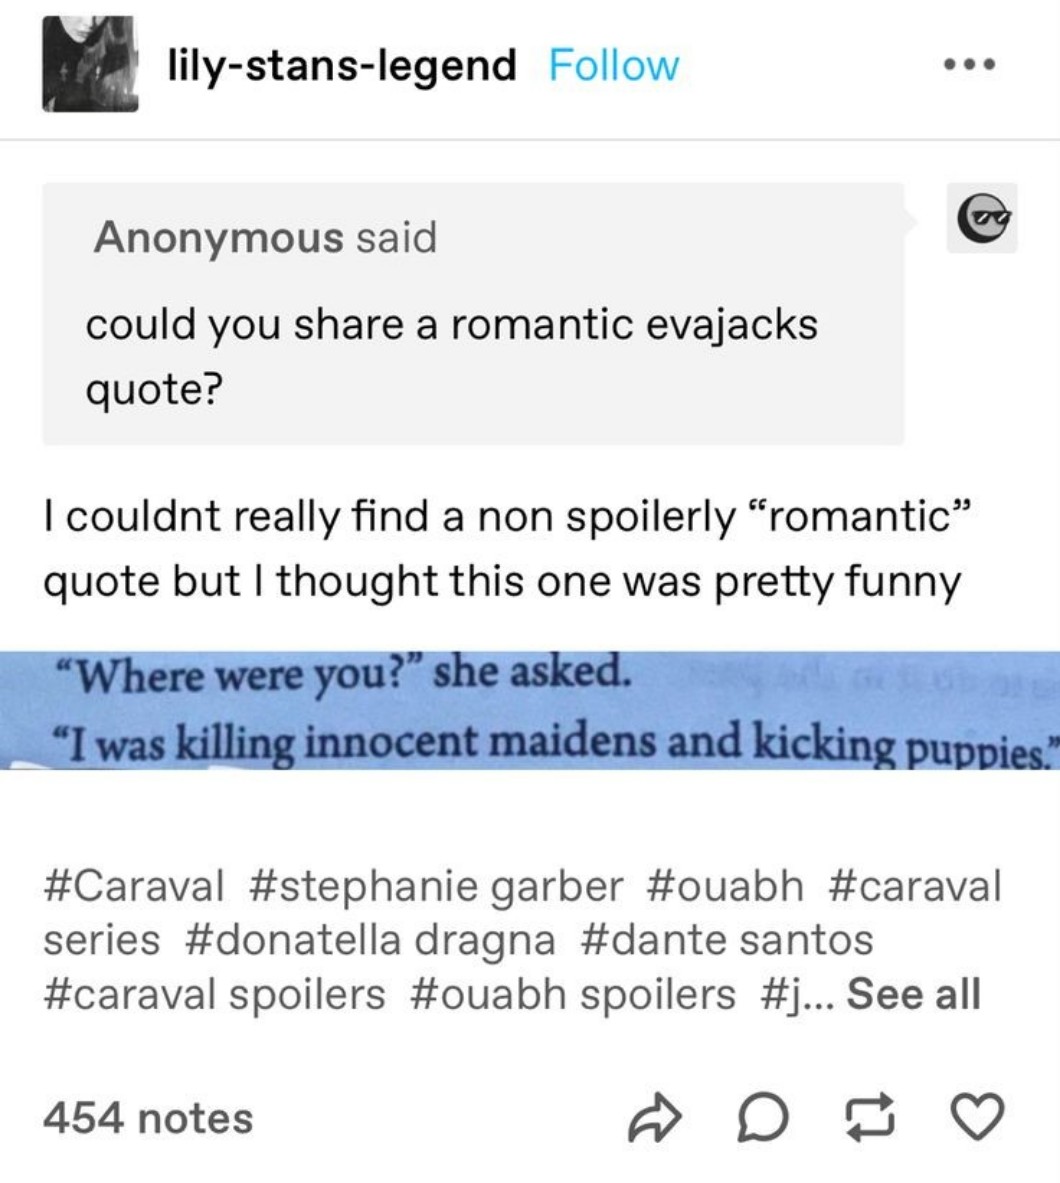
Task: Open the lily-stans-legend blog name
Action: [341, 65]
